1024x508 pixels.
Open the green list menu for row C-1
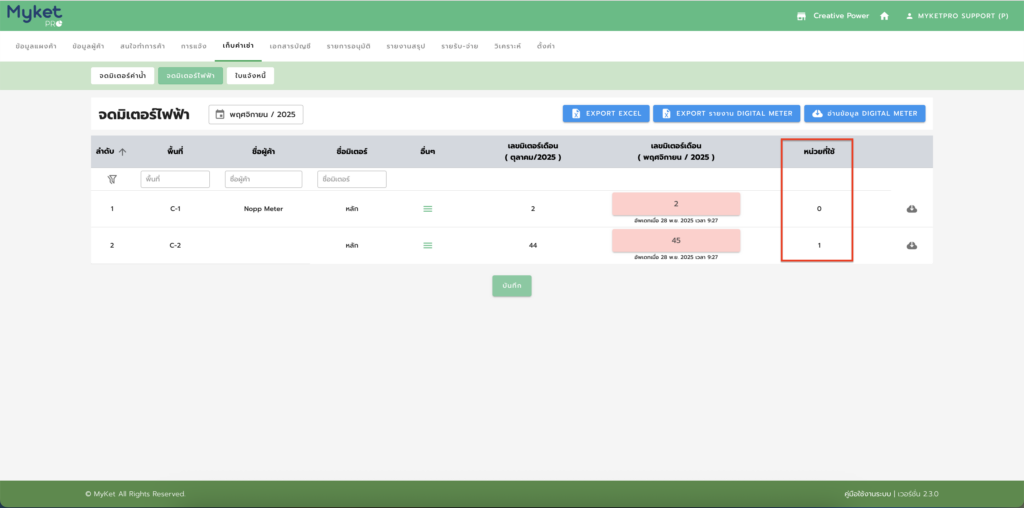tap(428, 209)
